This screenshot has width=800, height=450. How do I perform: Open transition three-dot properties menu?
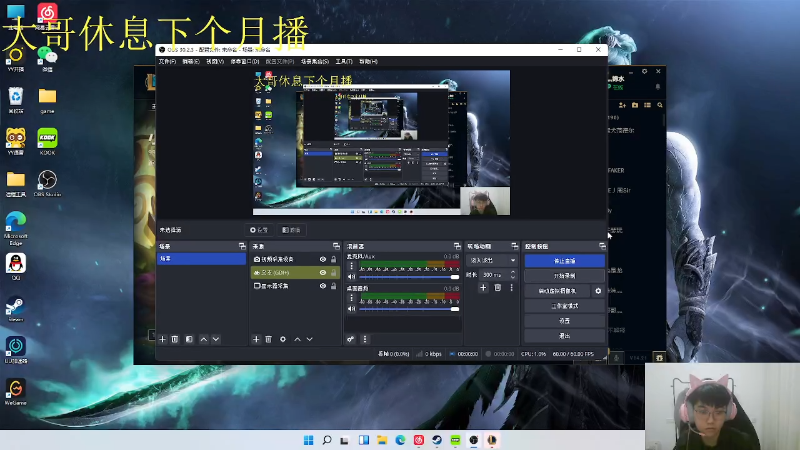(511, 288)
